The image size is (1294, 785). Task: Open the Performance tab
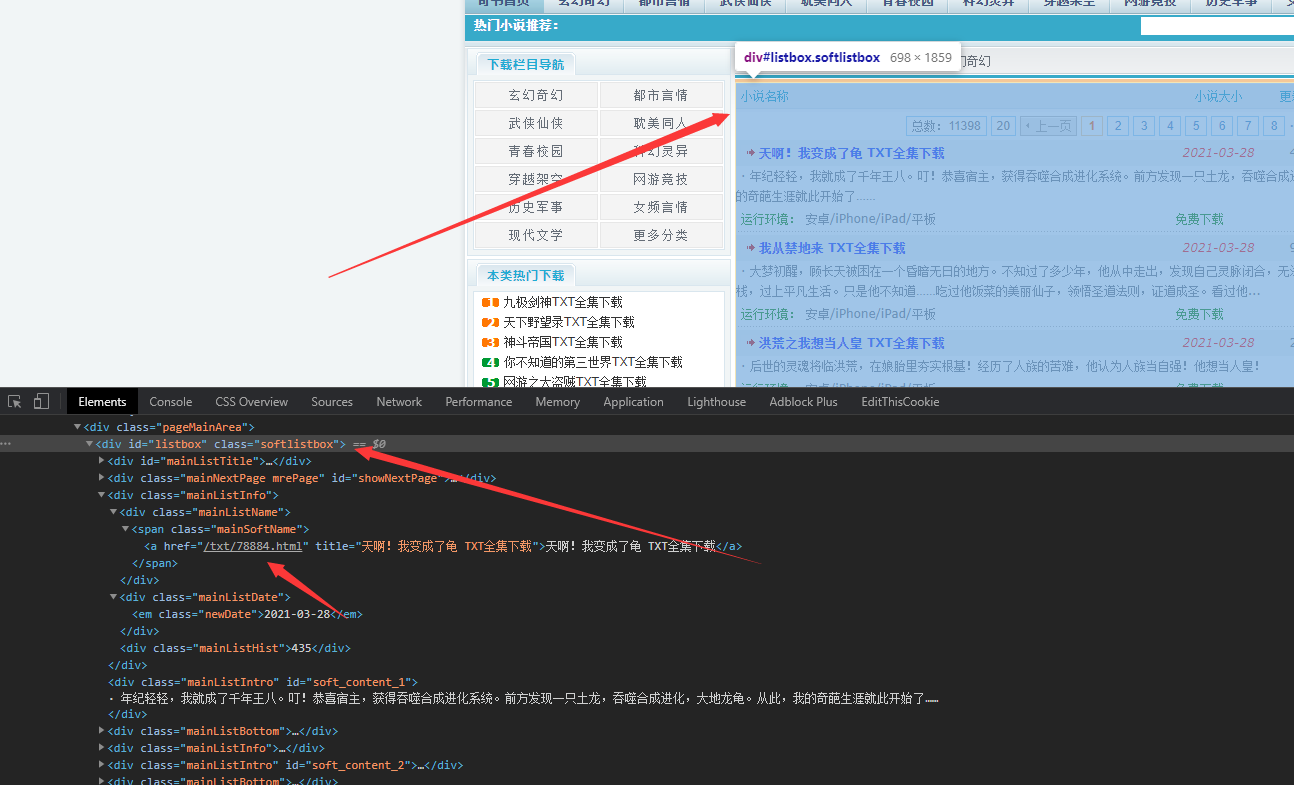(479, 401)
